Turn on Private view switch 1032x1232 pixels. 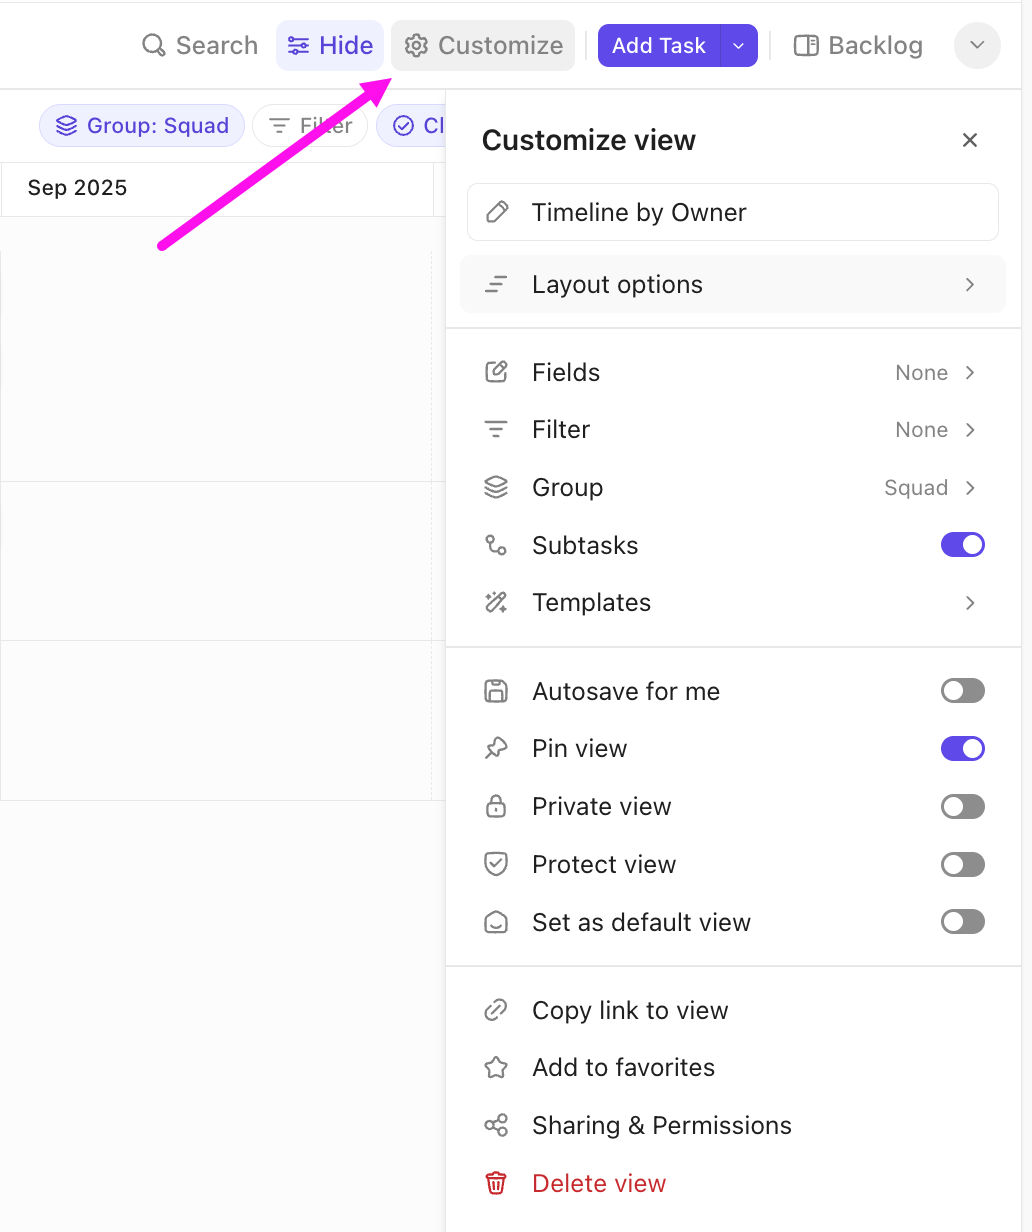(962, 807)
